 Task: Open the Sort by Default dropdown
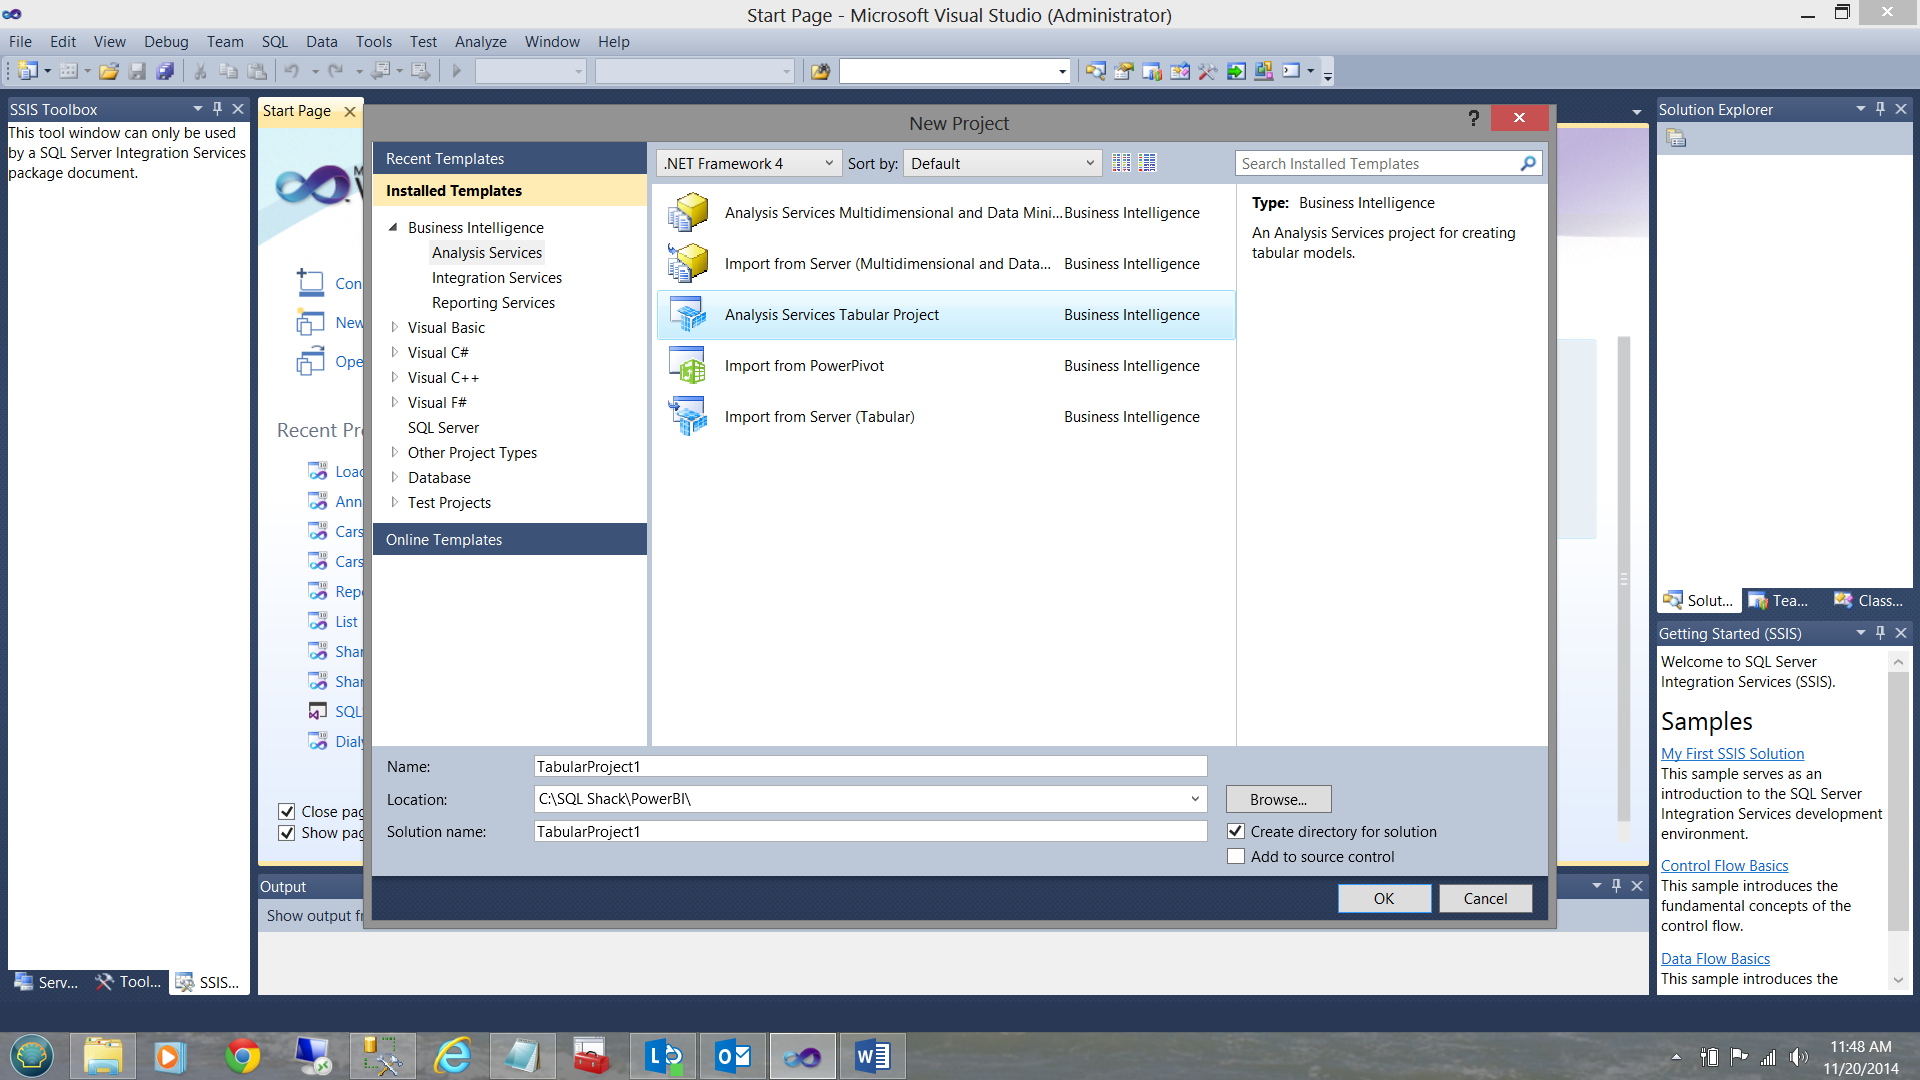[x=1002, y=163]
